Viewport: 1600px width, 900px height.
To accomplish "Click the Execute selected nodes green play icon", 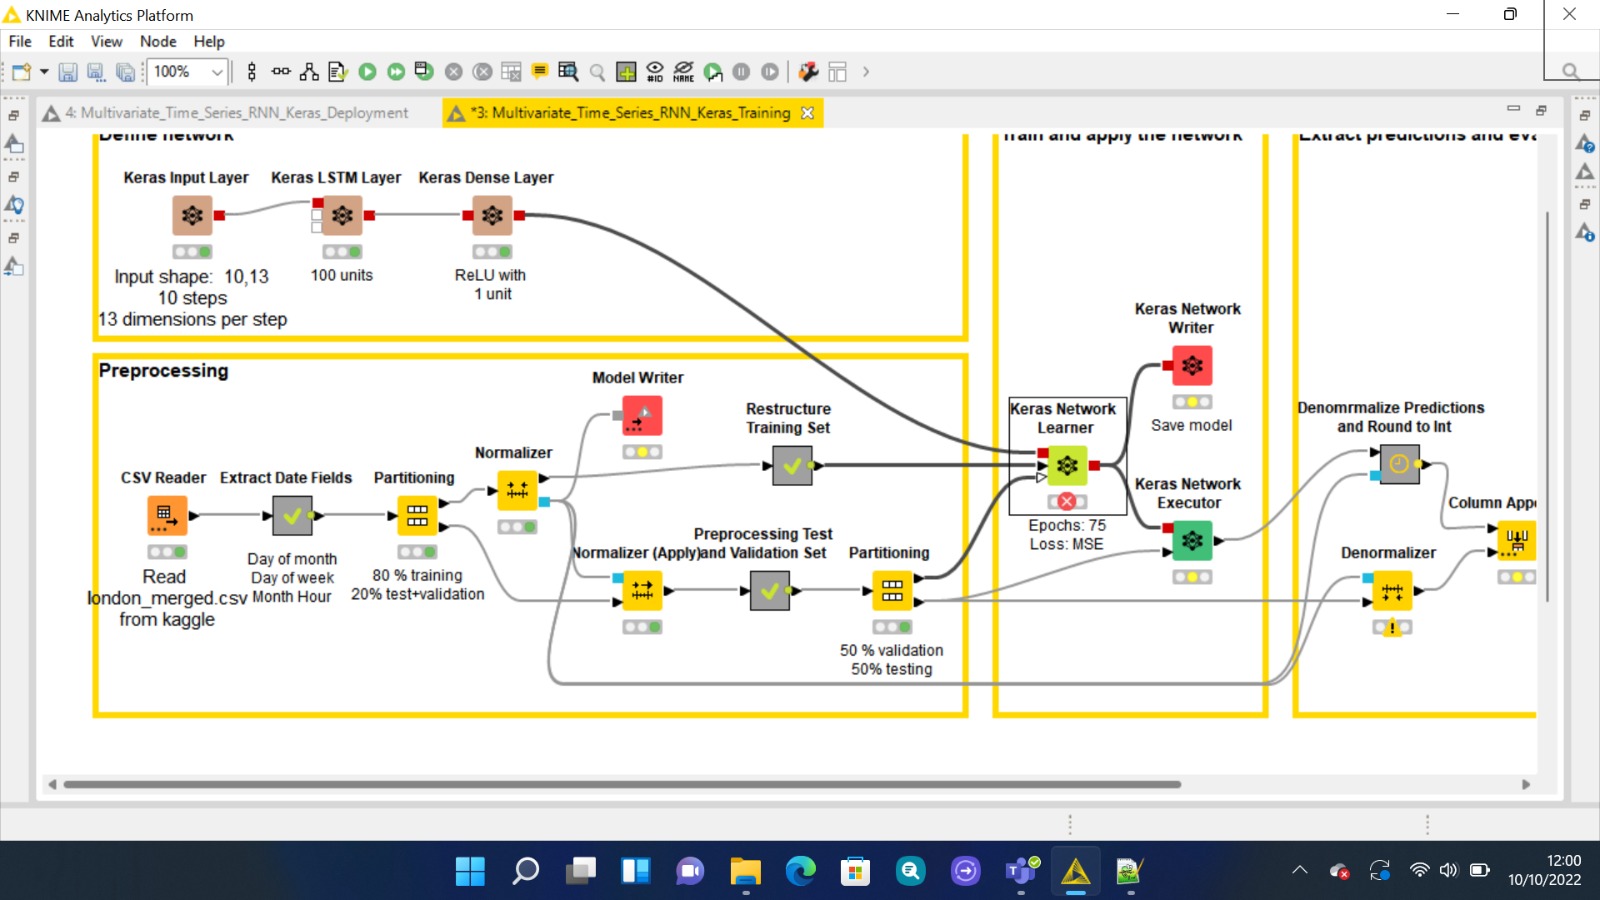I will 367,72.
